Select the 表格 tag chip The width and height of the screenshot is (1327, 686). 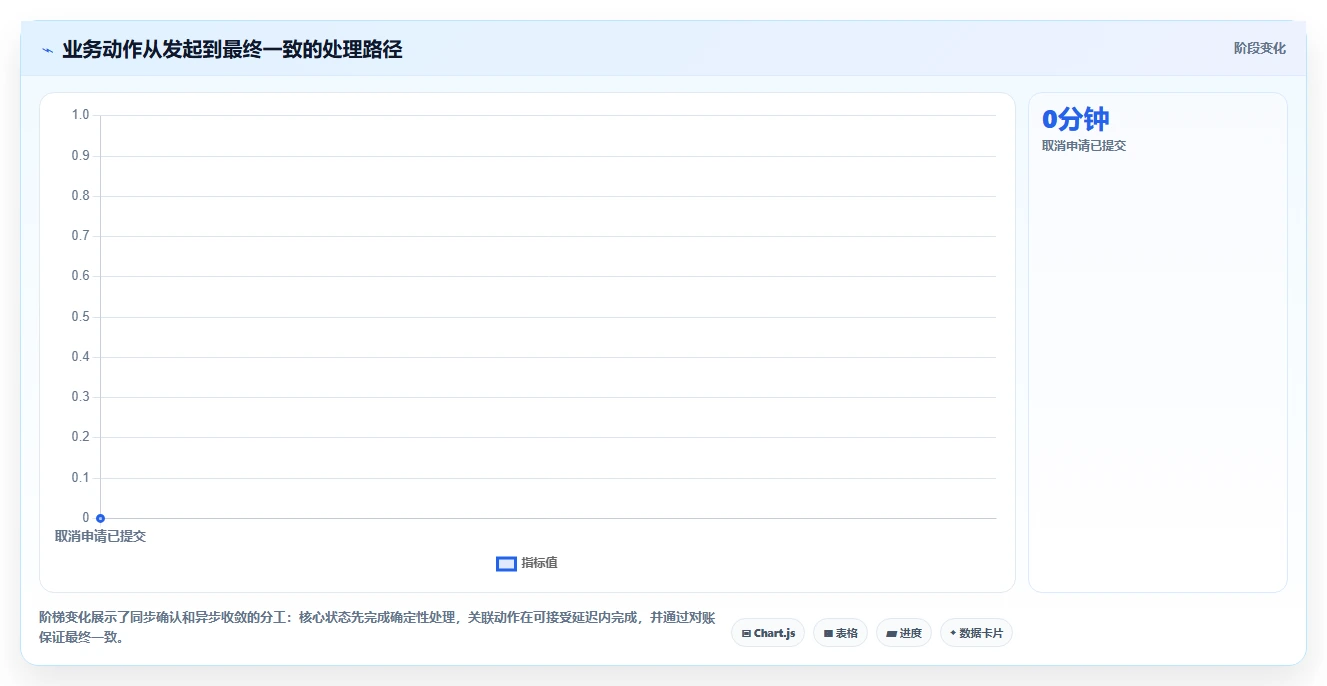point(840,633)
